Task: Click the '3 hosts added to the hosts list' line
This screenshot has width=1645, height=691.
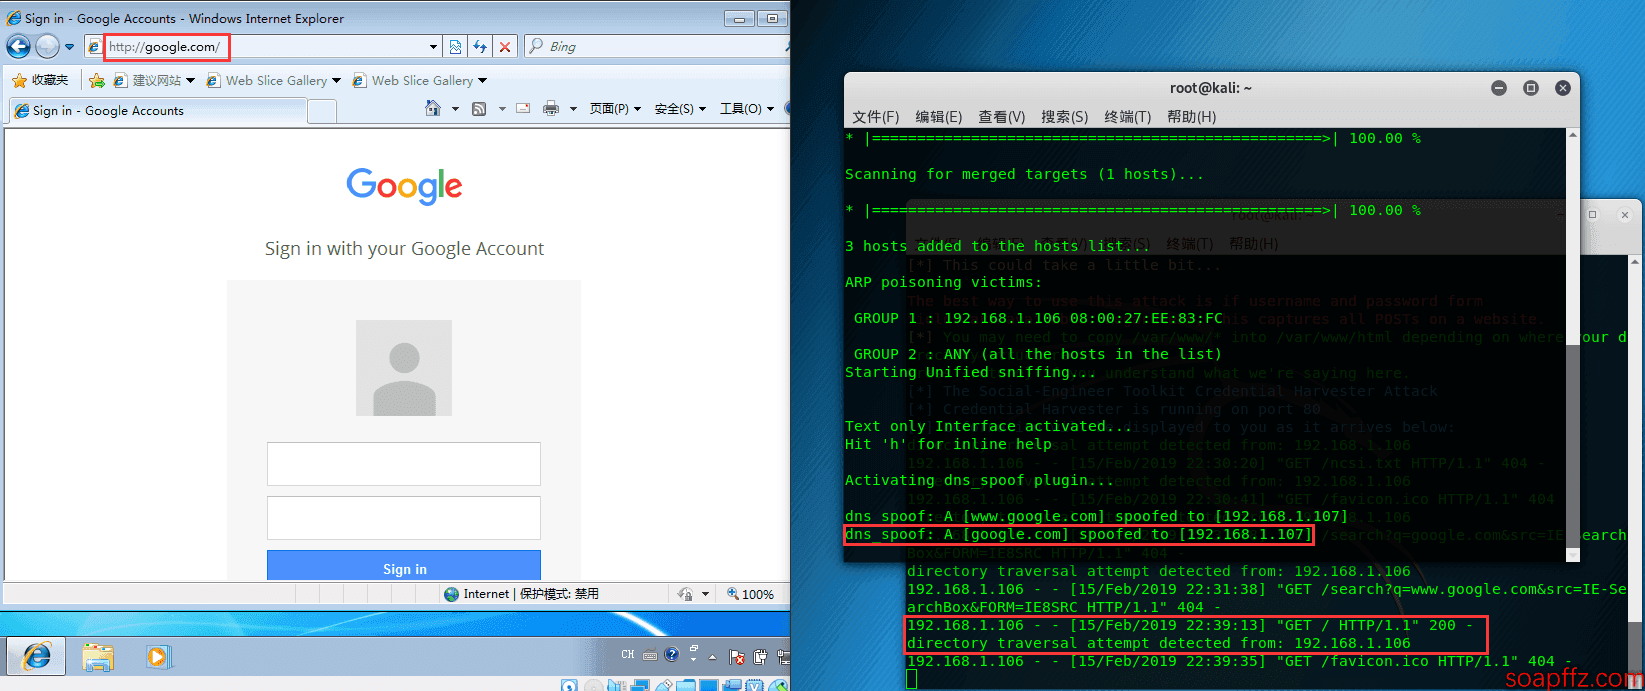Action: pos(997,246)
